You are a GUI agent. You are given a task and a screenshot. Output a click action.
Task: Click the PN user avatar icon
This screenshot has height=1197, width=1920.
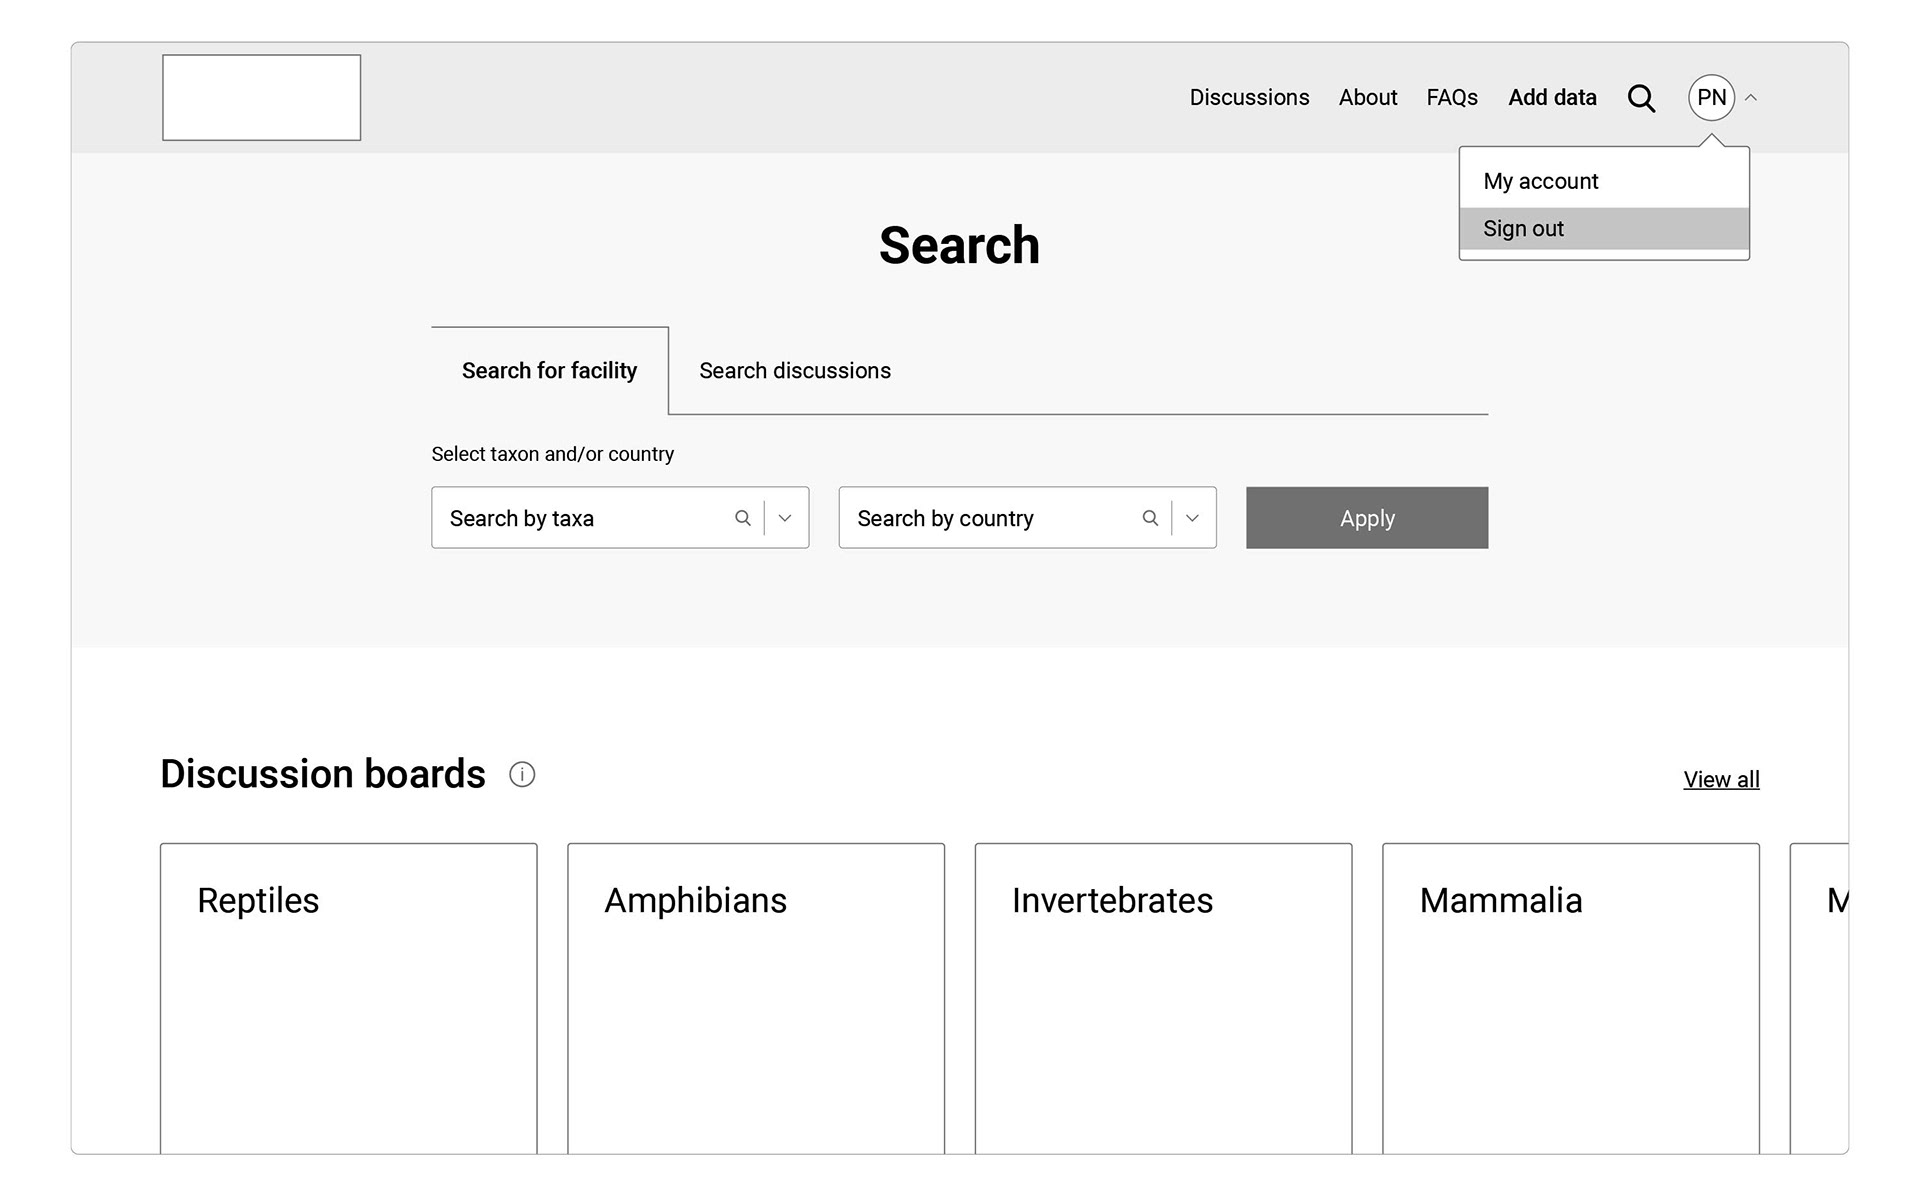pos(1711,98)
